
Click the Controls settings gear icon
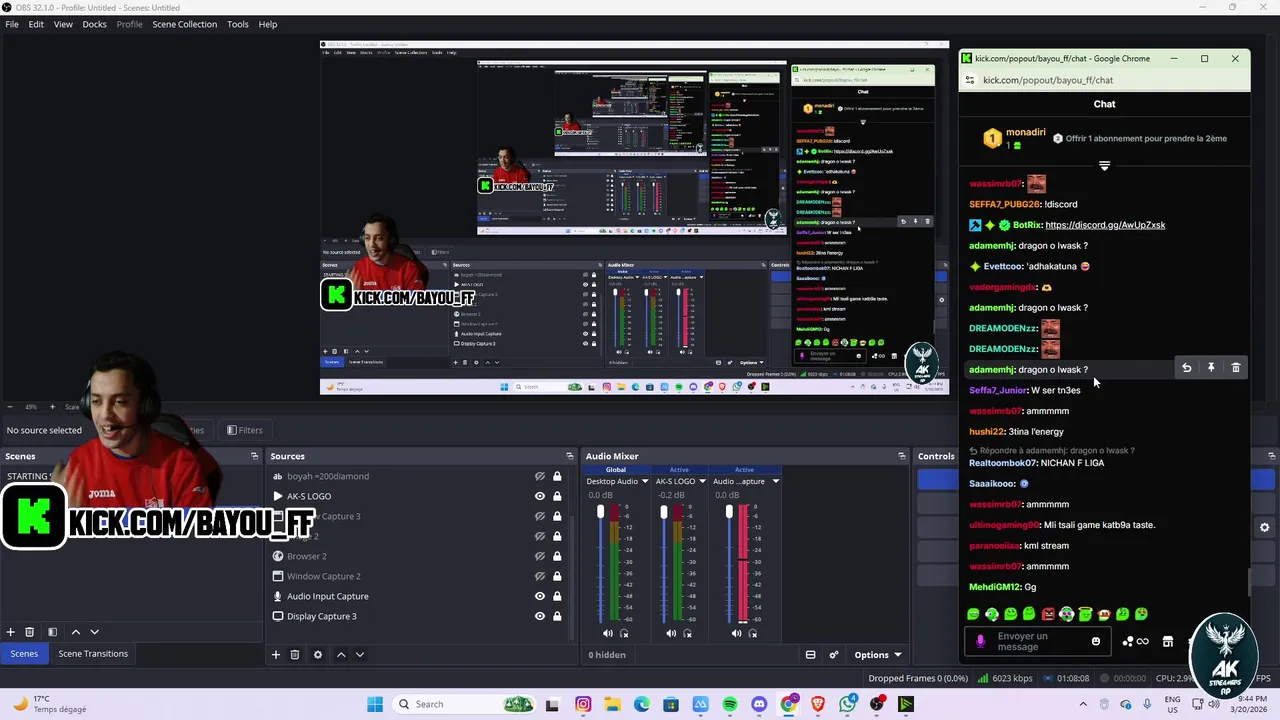1264,527
